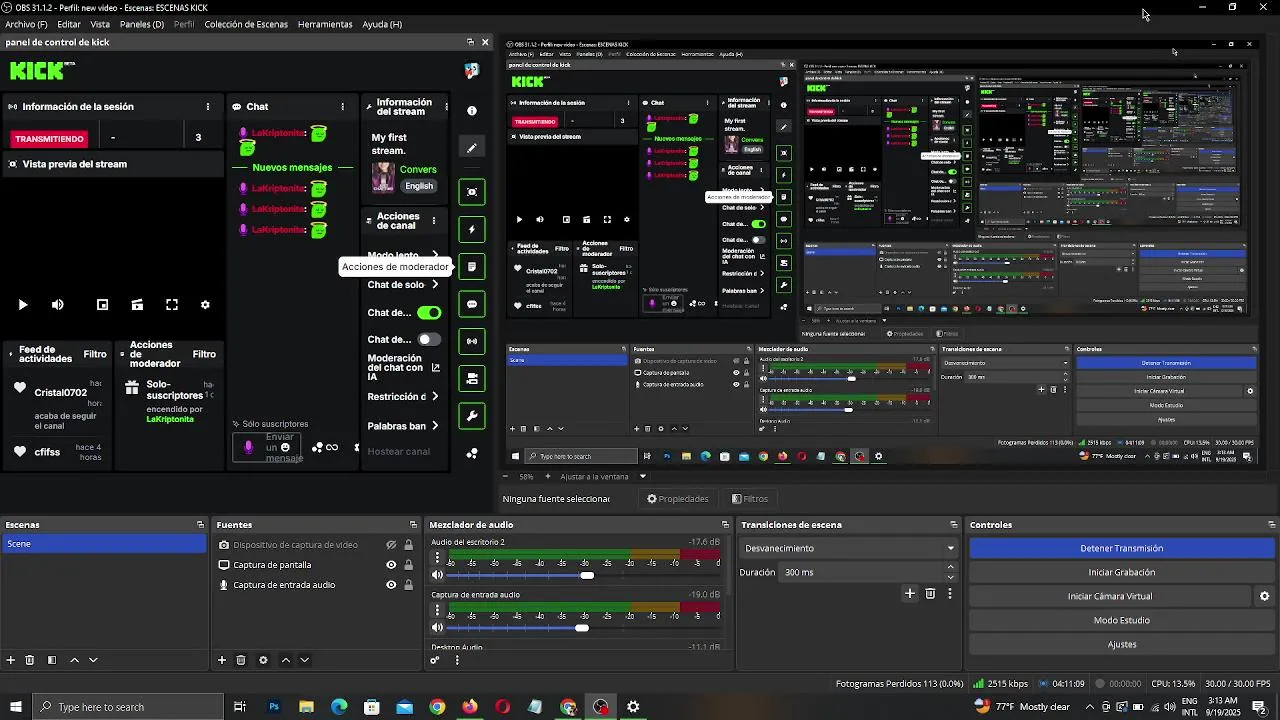Viewport: 1280px width, 720px height.
Task: Show Dispositivo de captura de video source
Action: point(391,545)
